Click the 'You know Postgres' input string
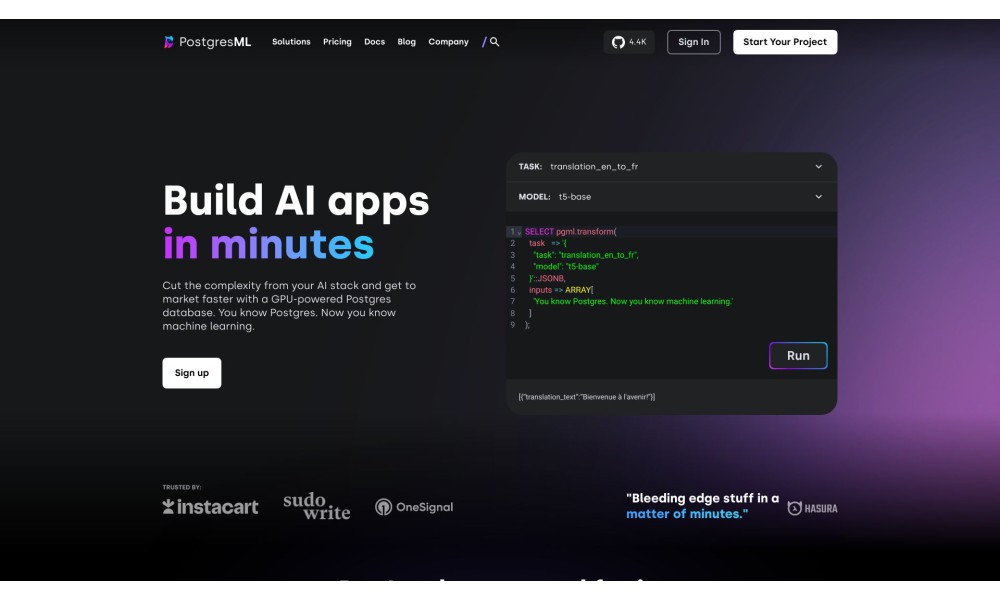1000x600 pixels. (x=633, y=302)
